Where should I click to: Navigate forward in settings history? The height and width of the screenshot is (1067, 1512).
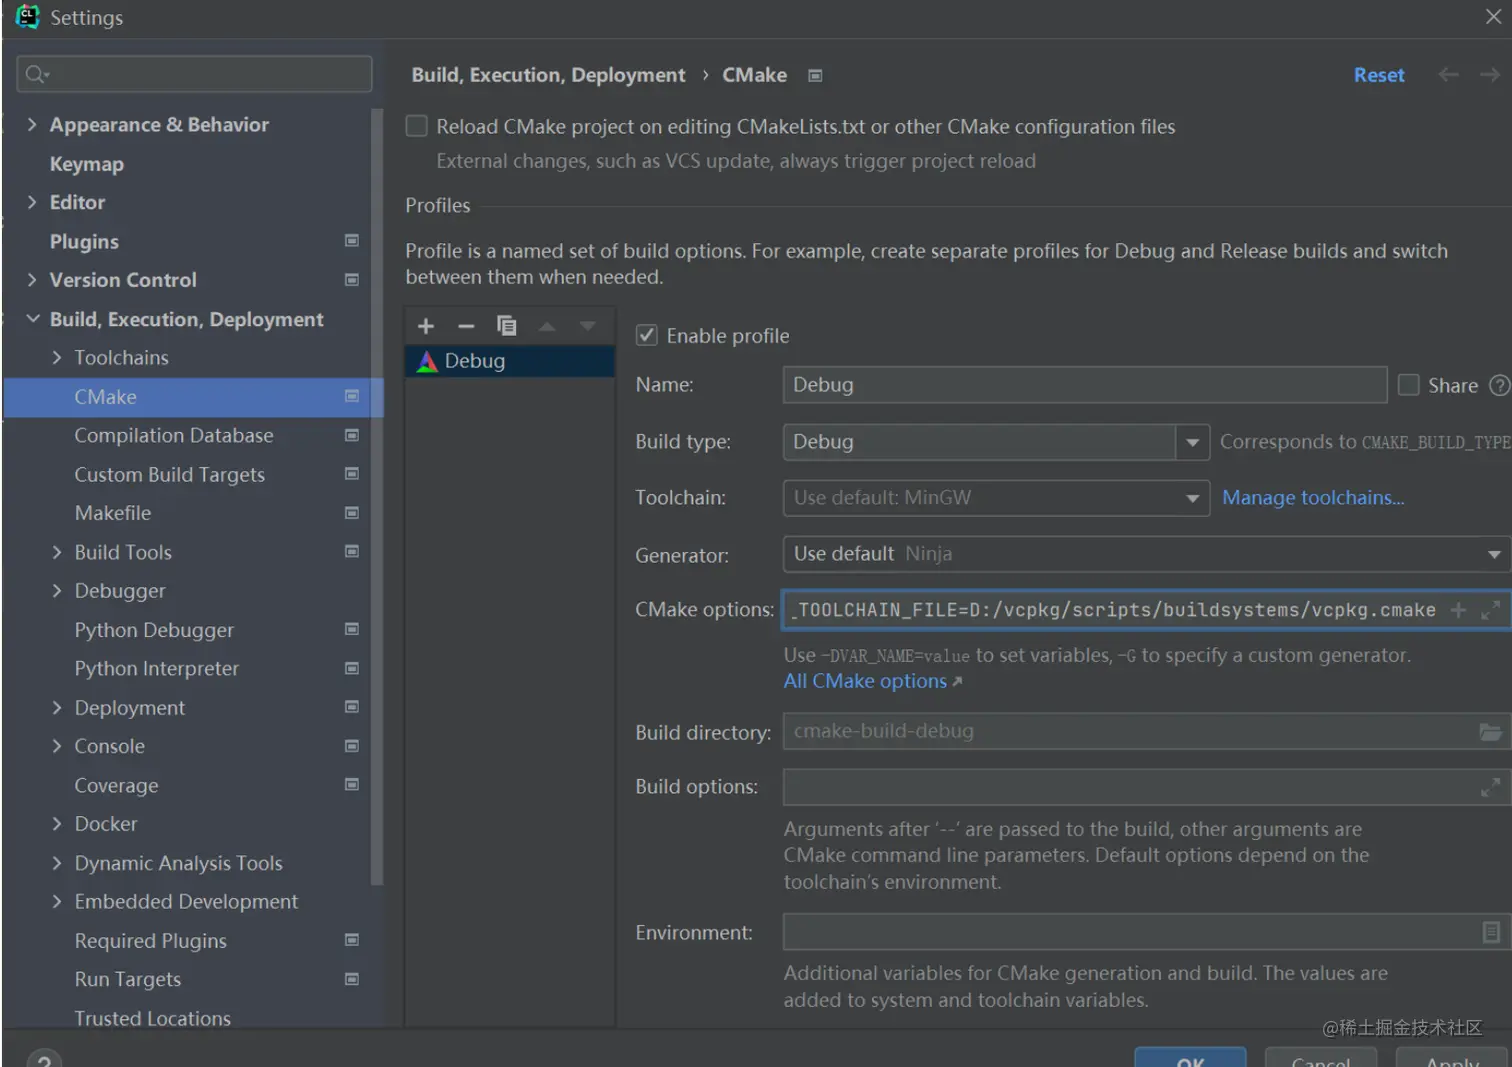1490,75
